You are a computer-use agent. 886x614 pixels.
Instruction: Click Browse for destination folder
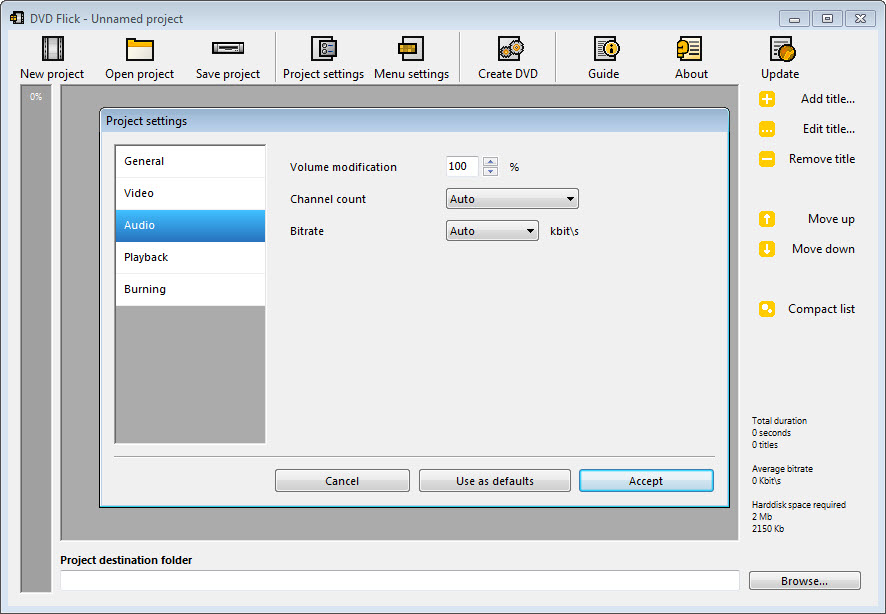click(x=804, y=580)
